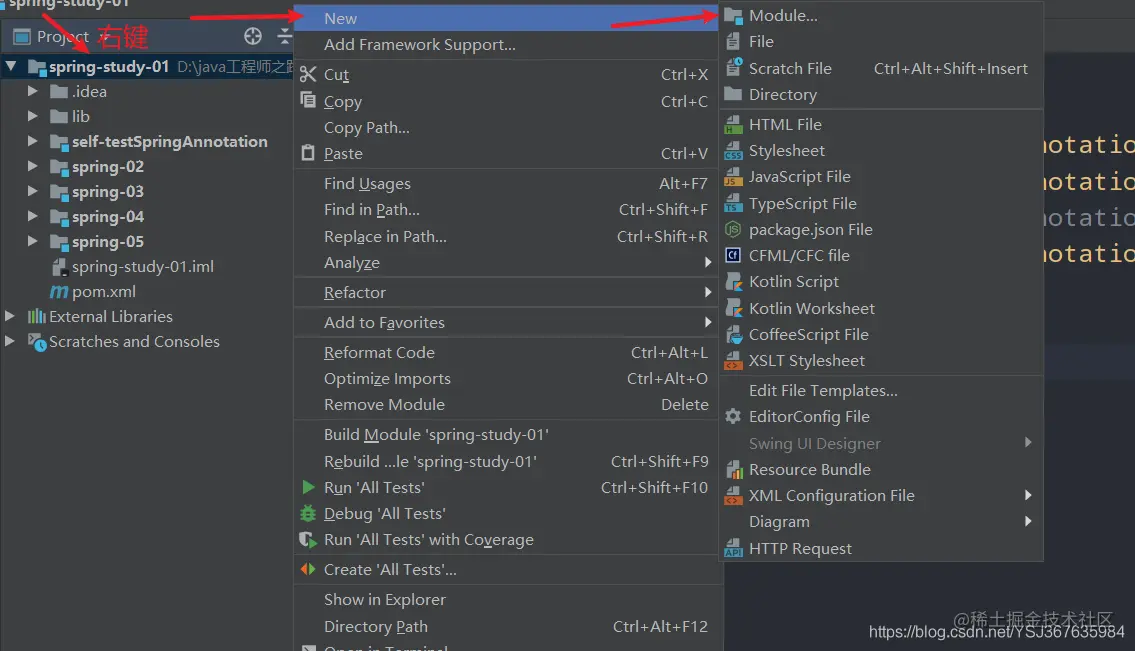Click the Paste clipboard icon

[308, 153]
